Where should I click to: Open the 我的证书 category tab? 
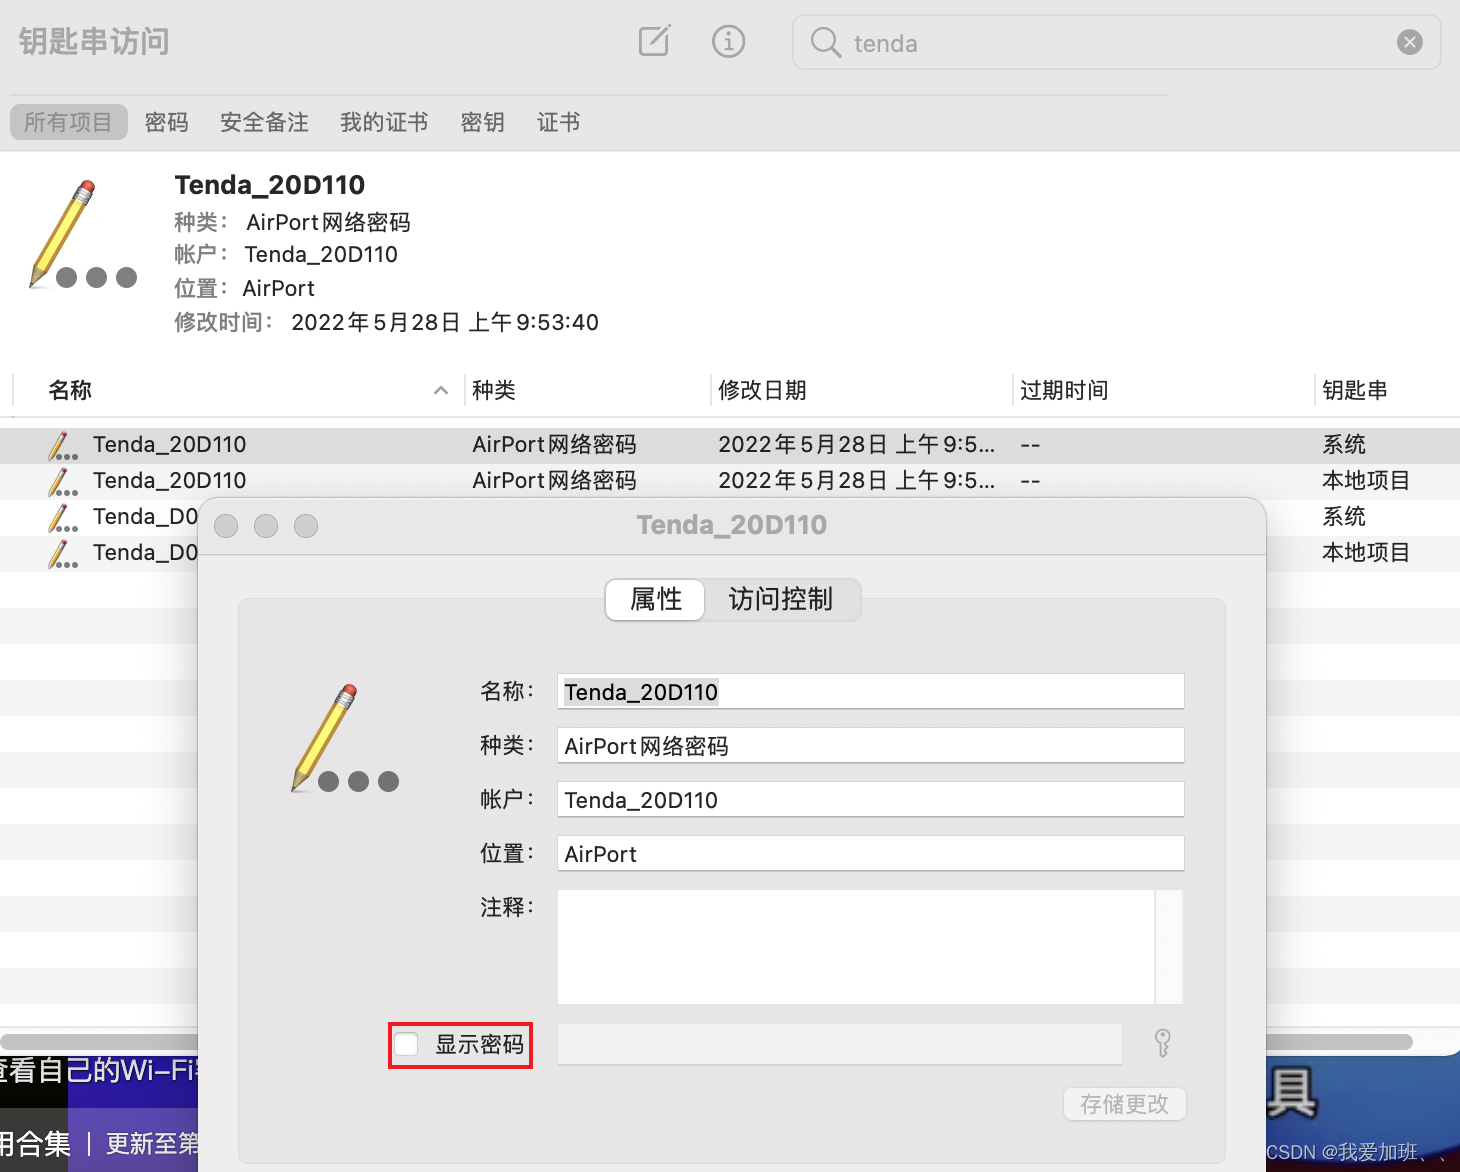pyautogui.click(x=384, y=122)
